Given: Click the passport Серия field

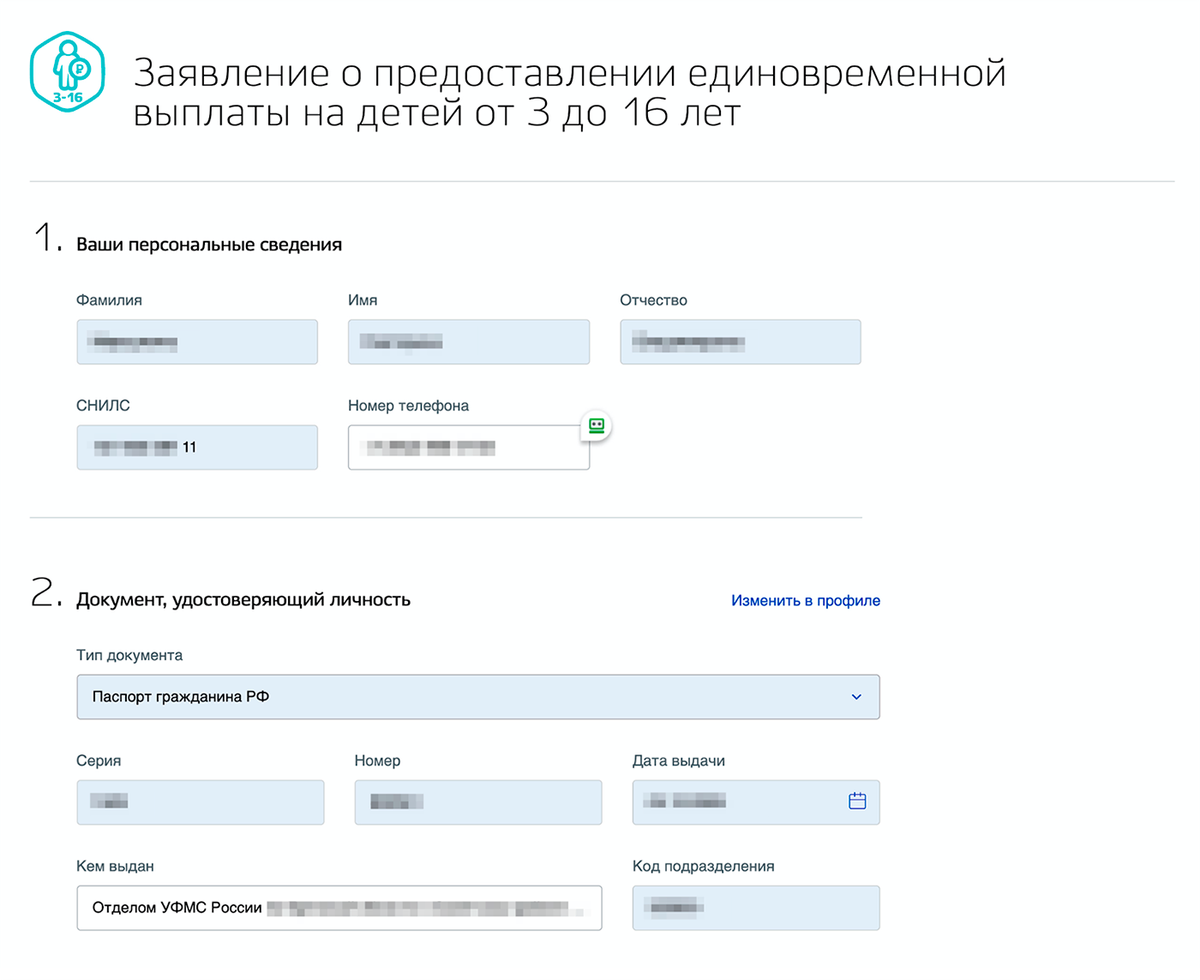Looking at the screenshot, I should point(200,802).
